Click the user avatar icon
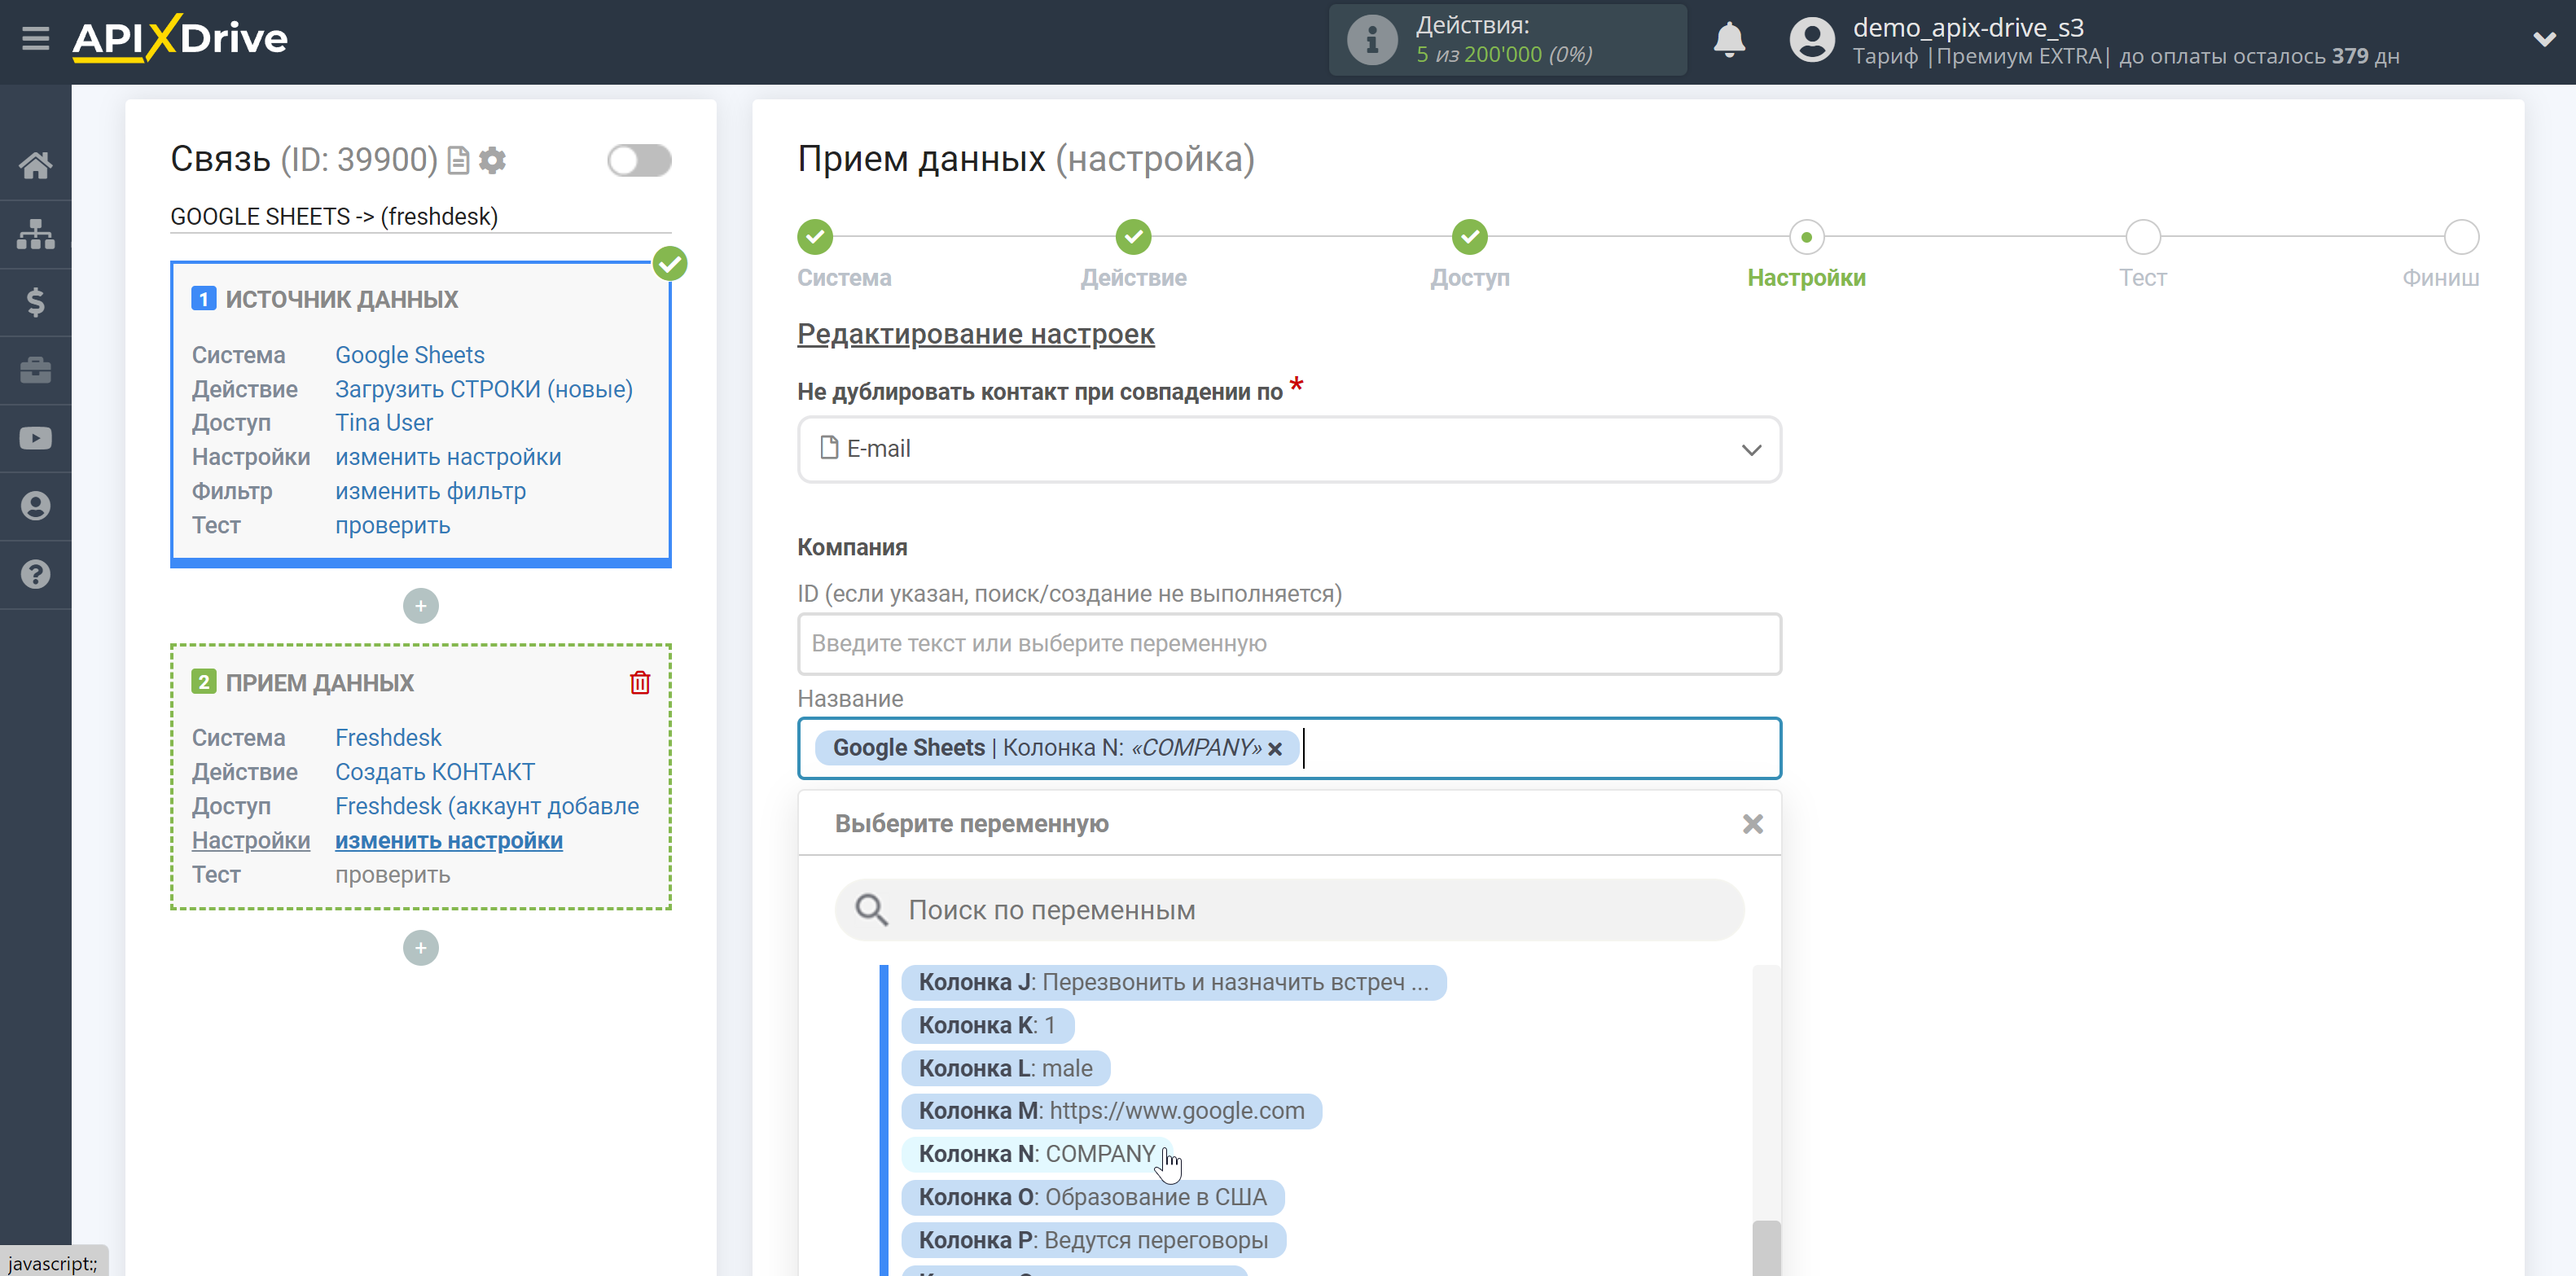This screenshot has width=2576, height=1276. click(1812, 41)
